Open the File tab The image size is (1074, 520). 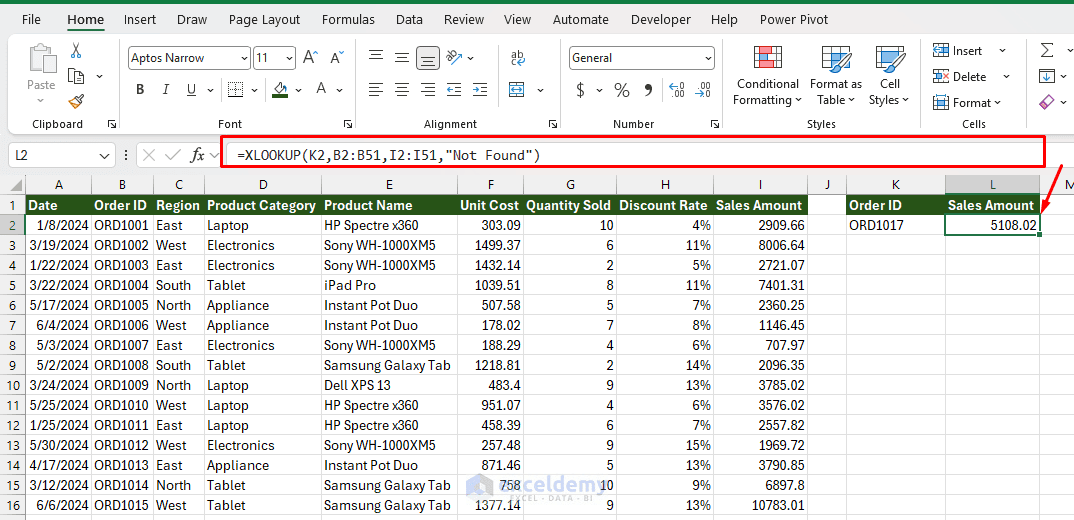click(x=32, y=20)
